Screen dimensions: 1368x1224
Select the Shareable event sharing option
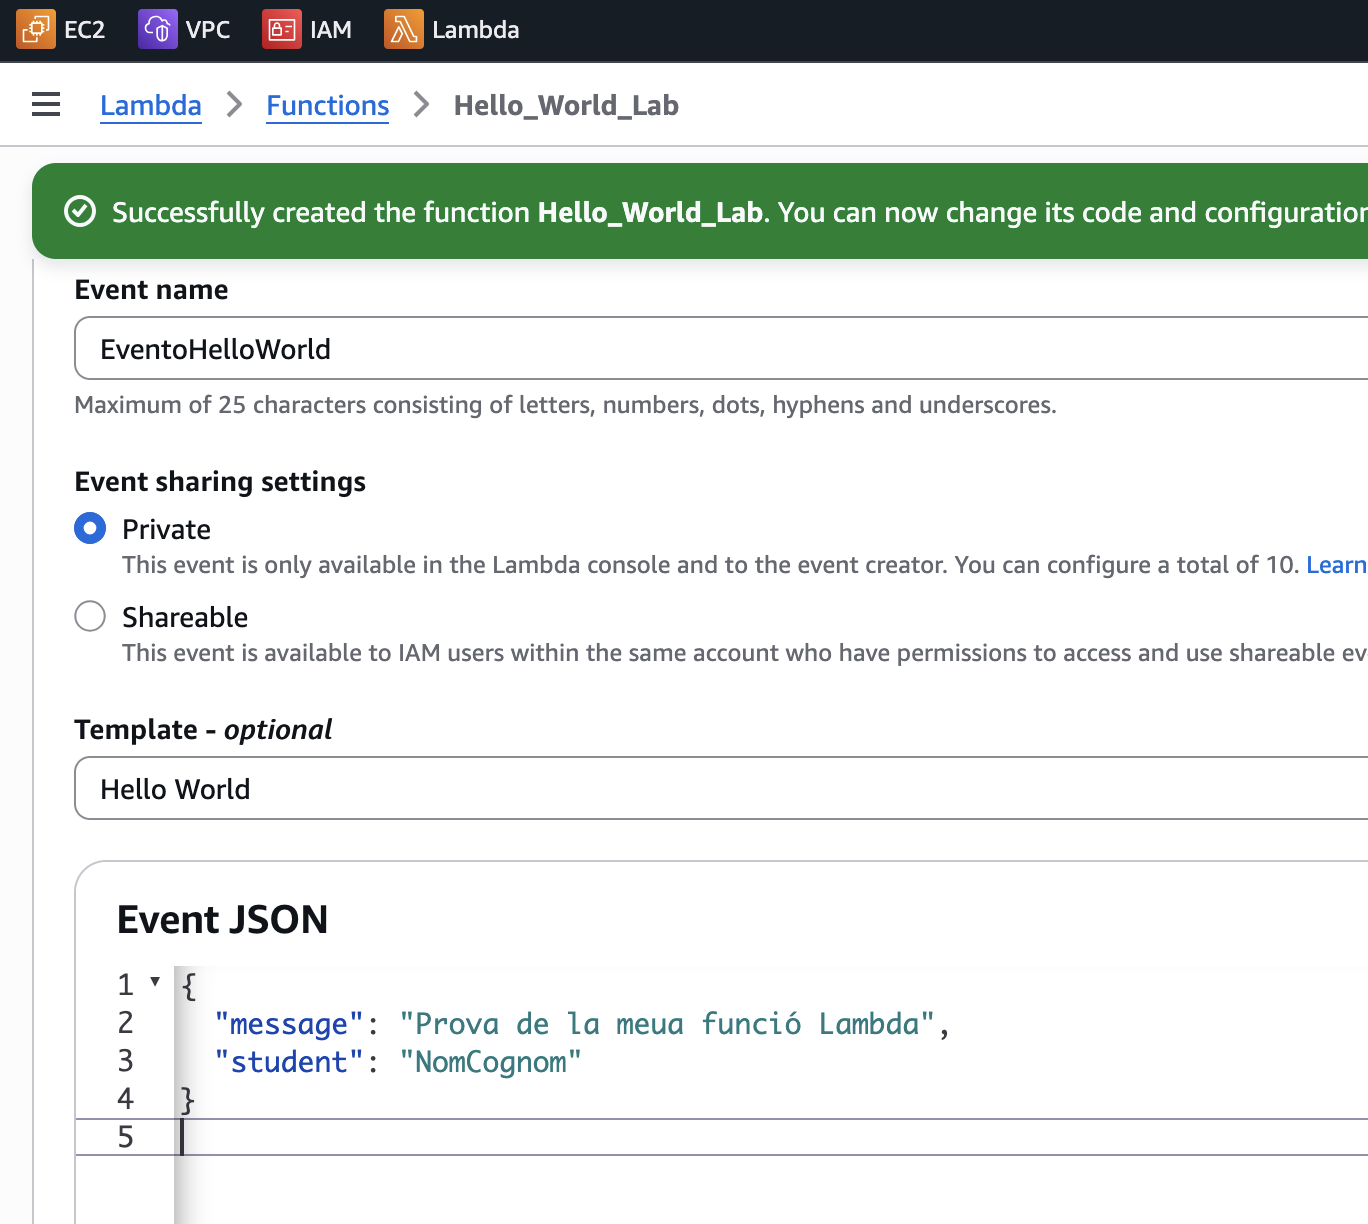pyautogui.click(x=90, y=616)
